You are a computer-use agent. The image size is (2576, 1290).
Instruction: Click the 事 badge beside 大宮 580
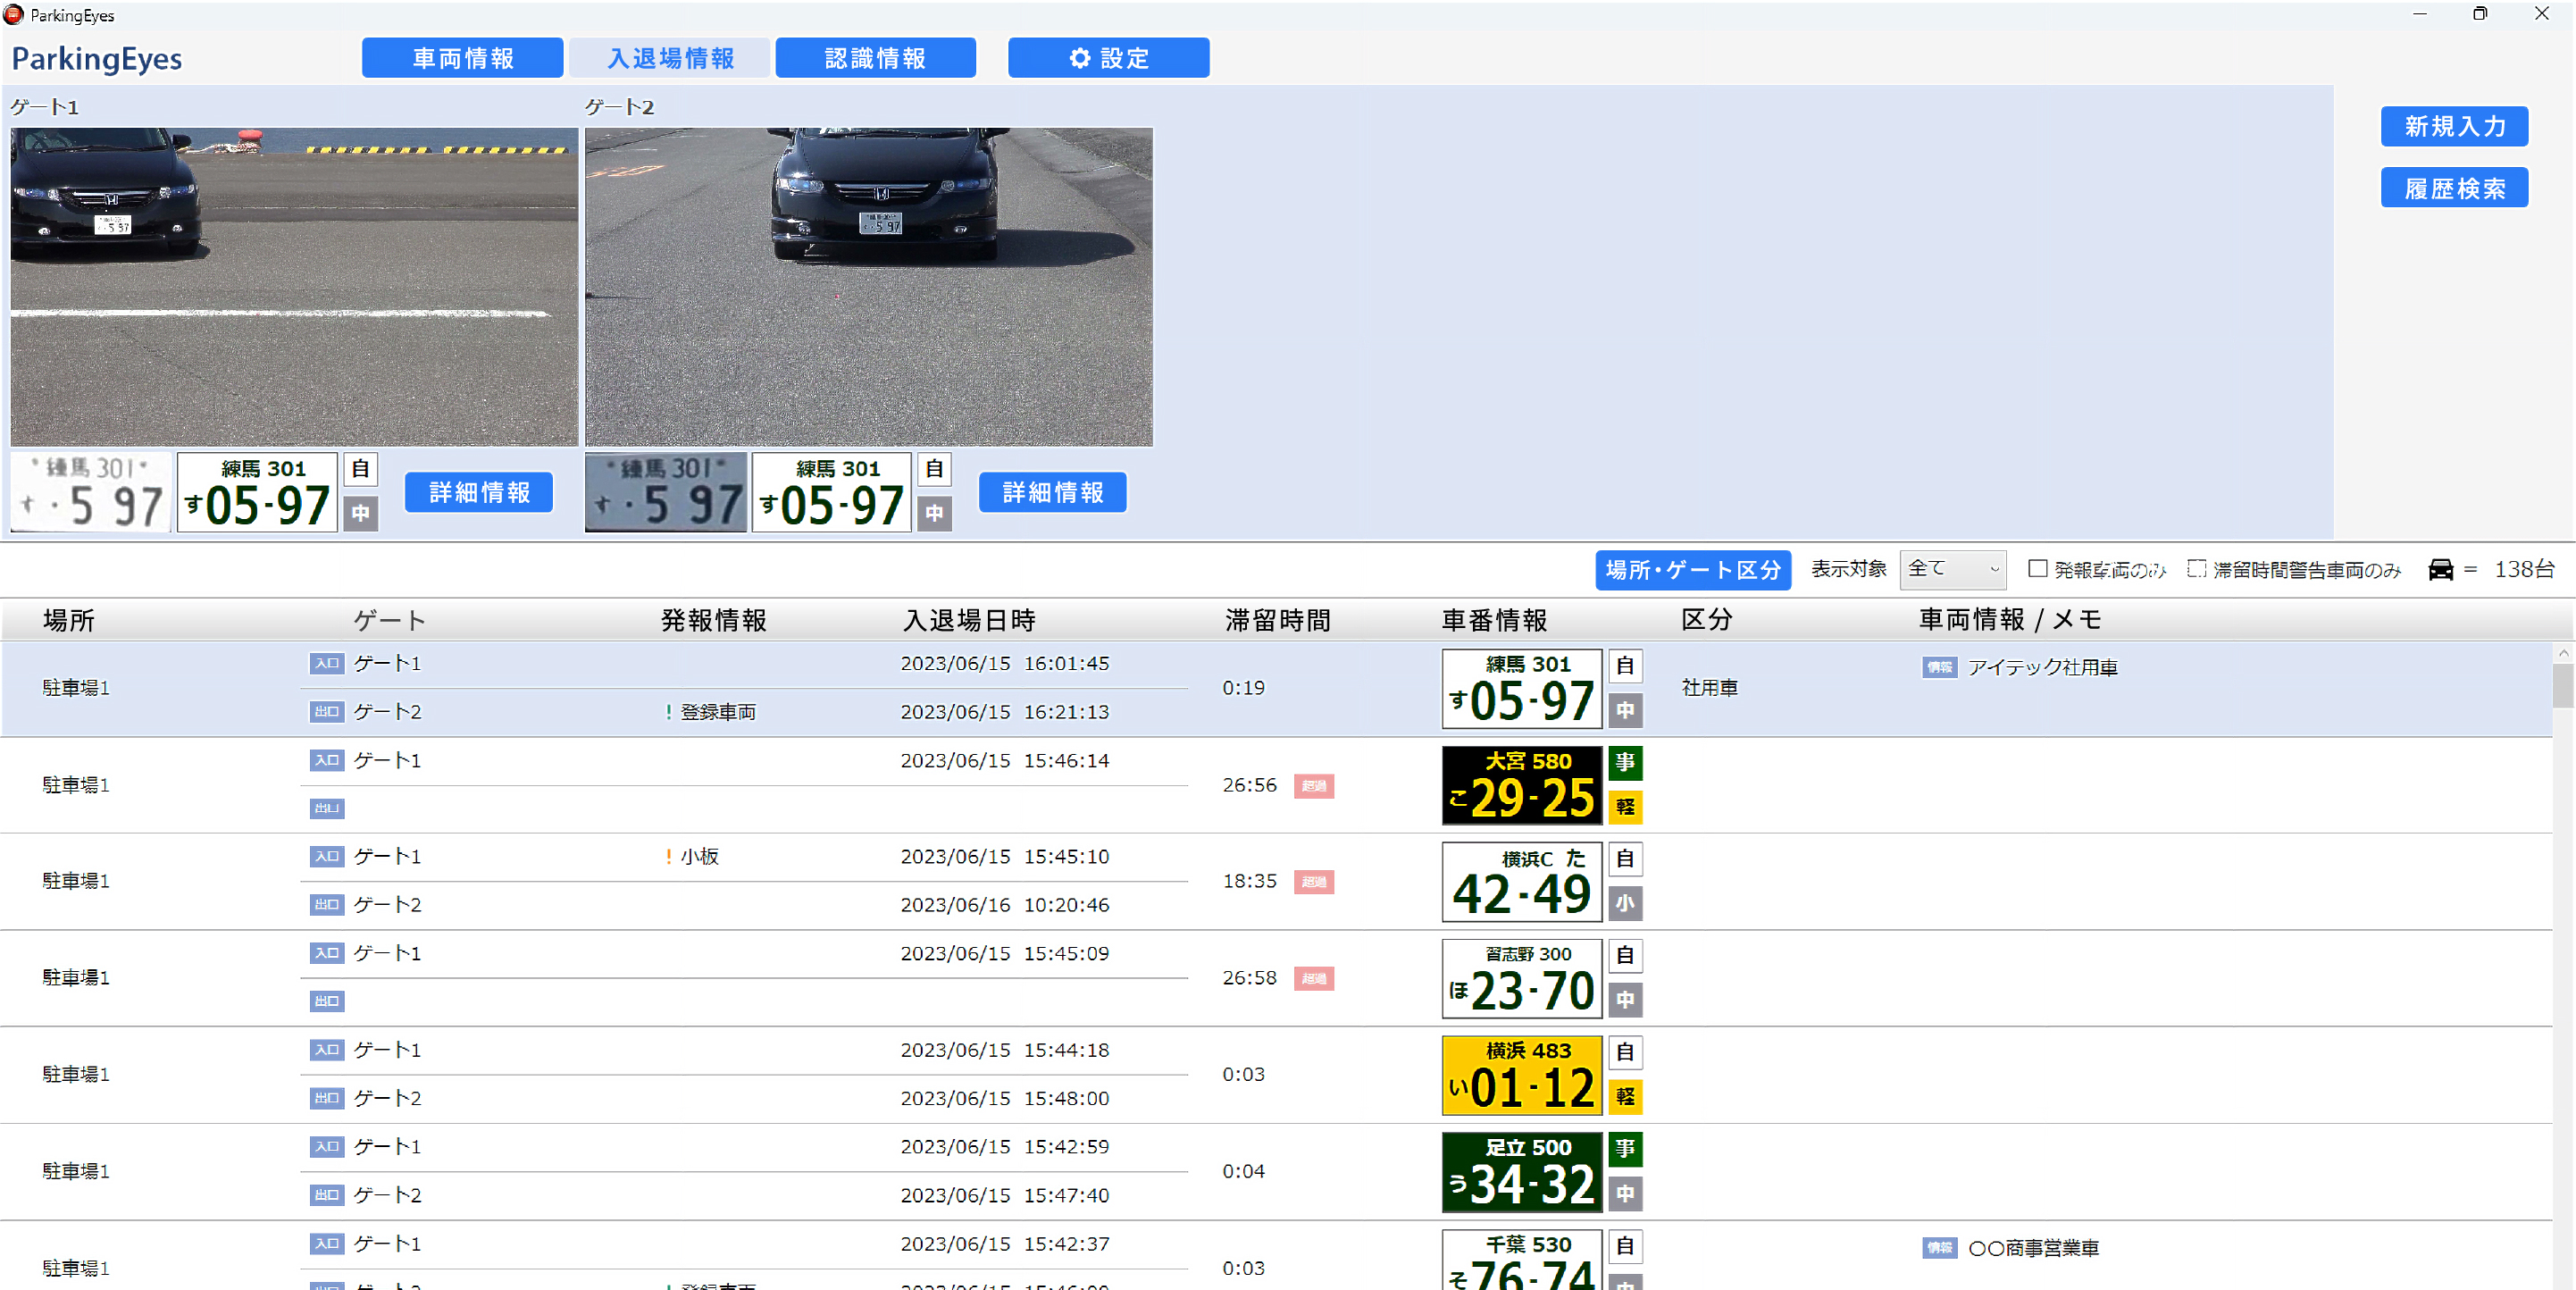[1626, 763]
